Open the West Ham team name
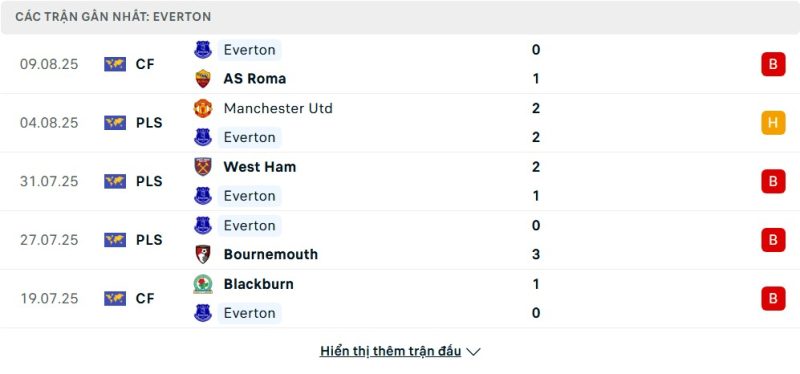Viewport: 800px width, 374px height. click(260, 167)
